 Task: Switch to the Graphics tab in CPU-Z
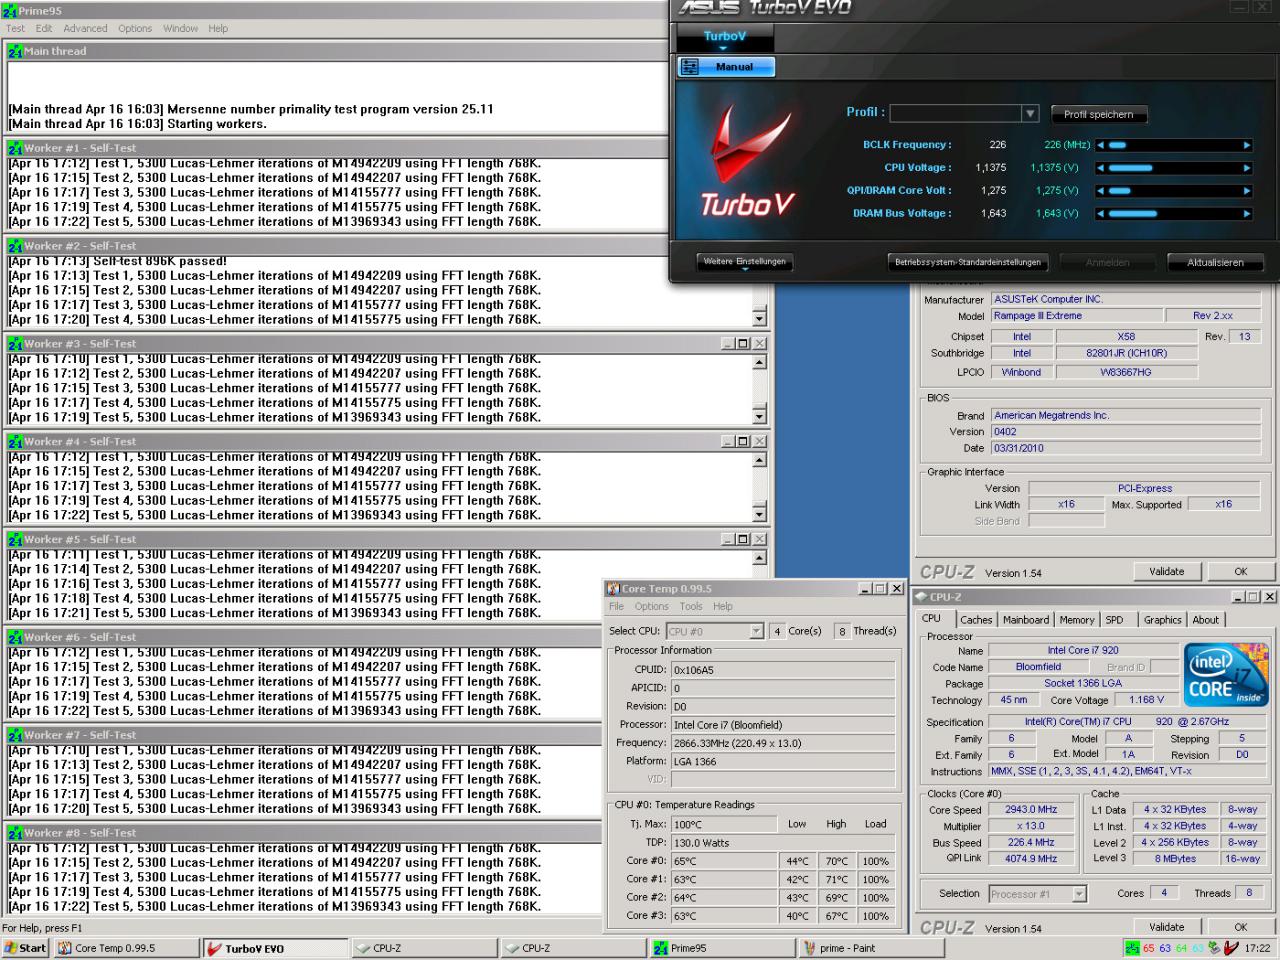[x=1162, y=620]
